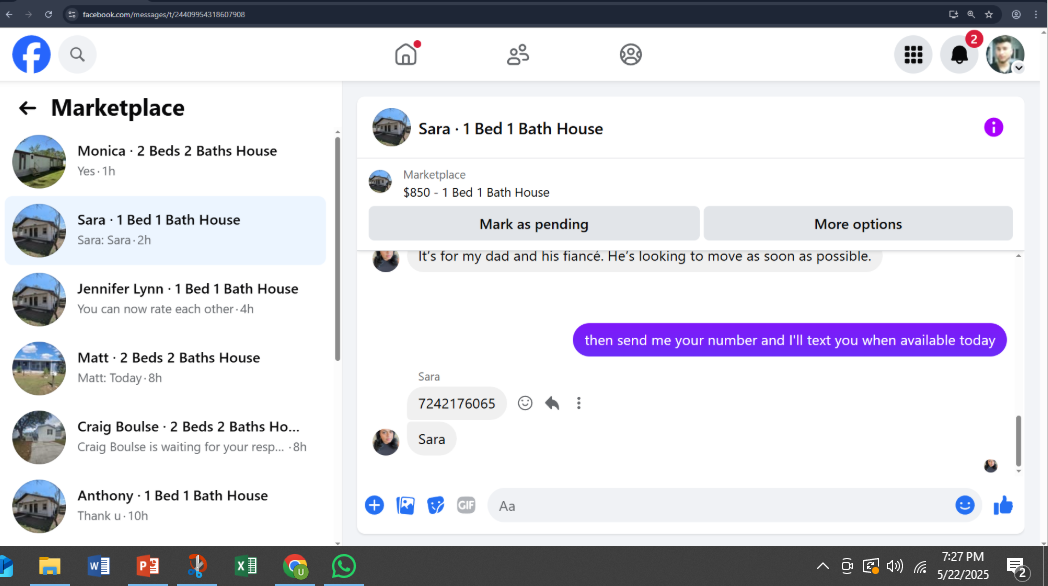
Task: Open the volume speaker tray icon
Action: coord(894,567)
